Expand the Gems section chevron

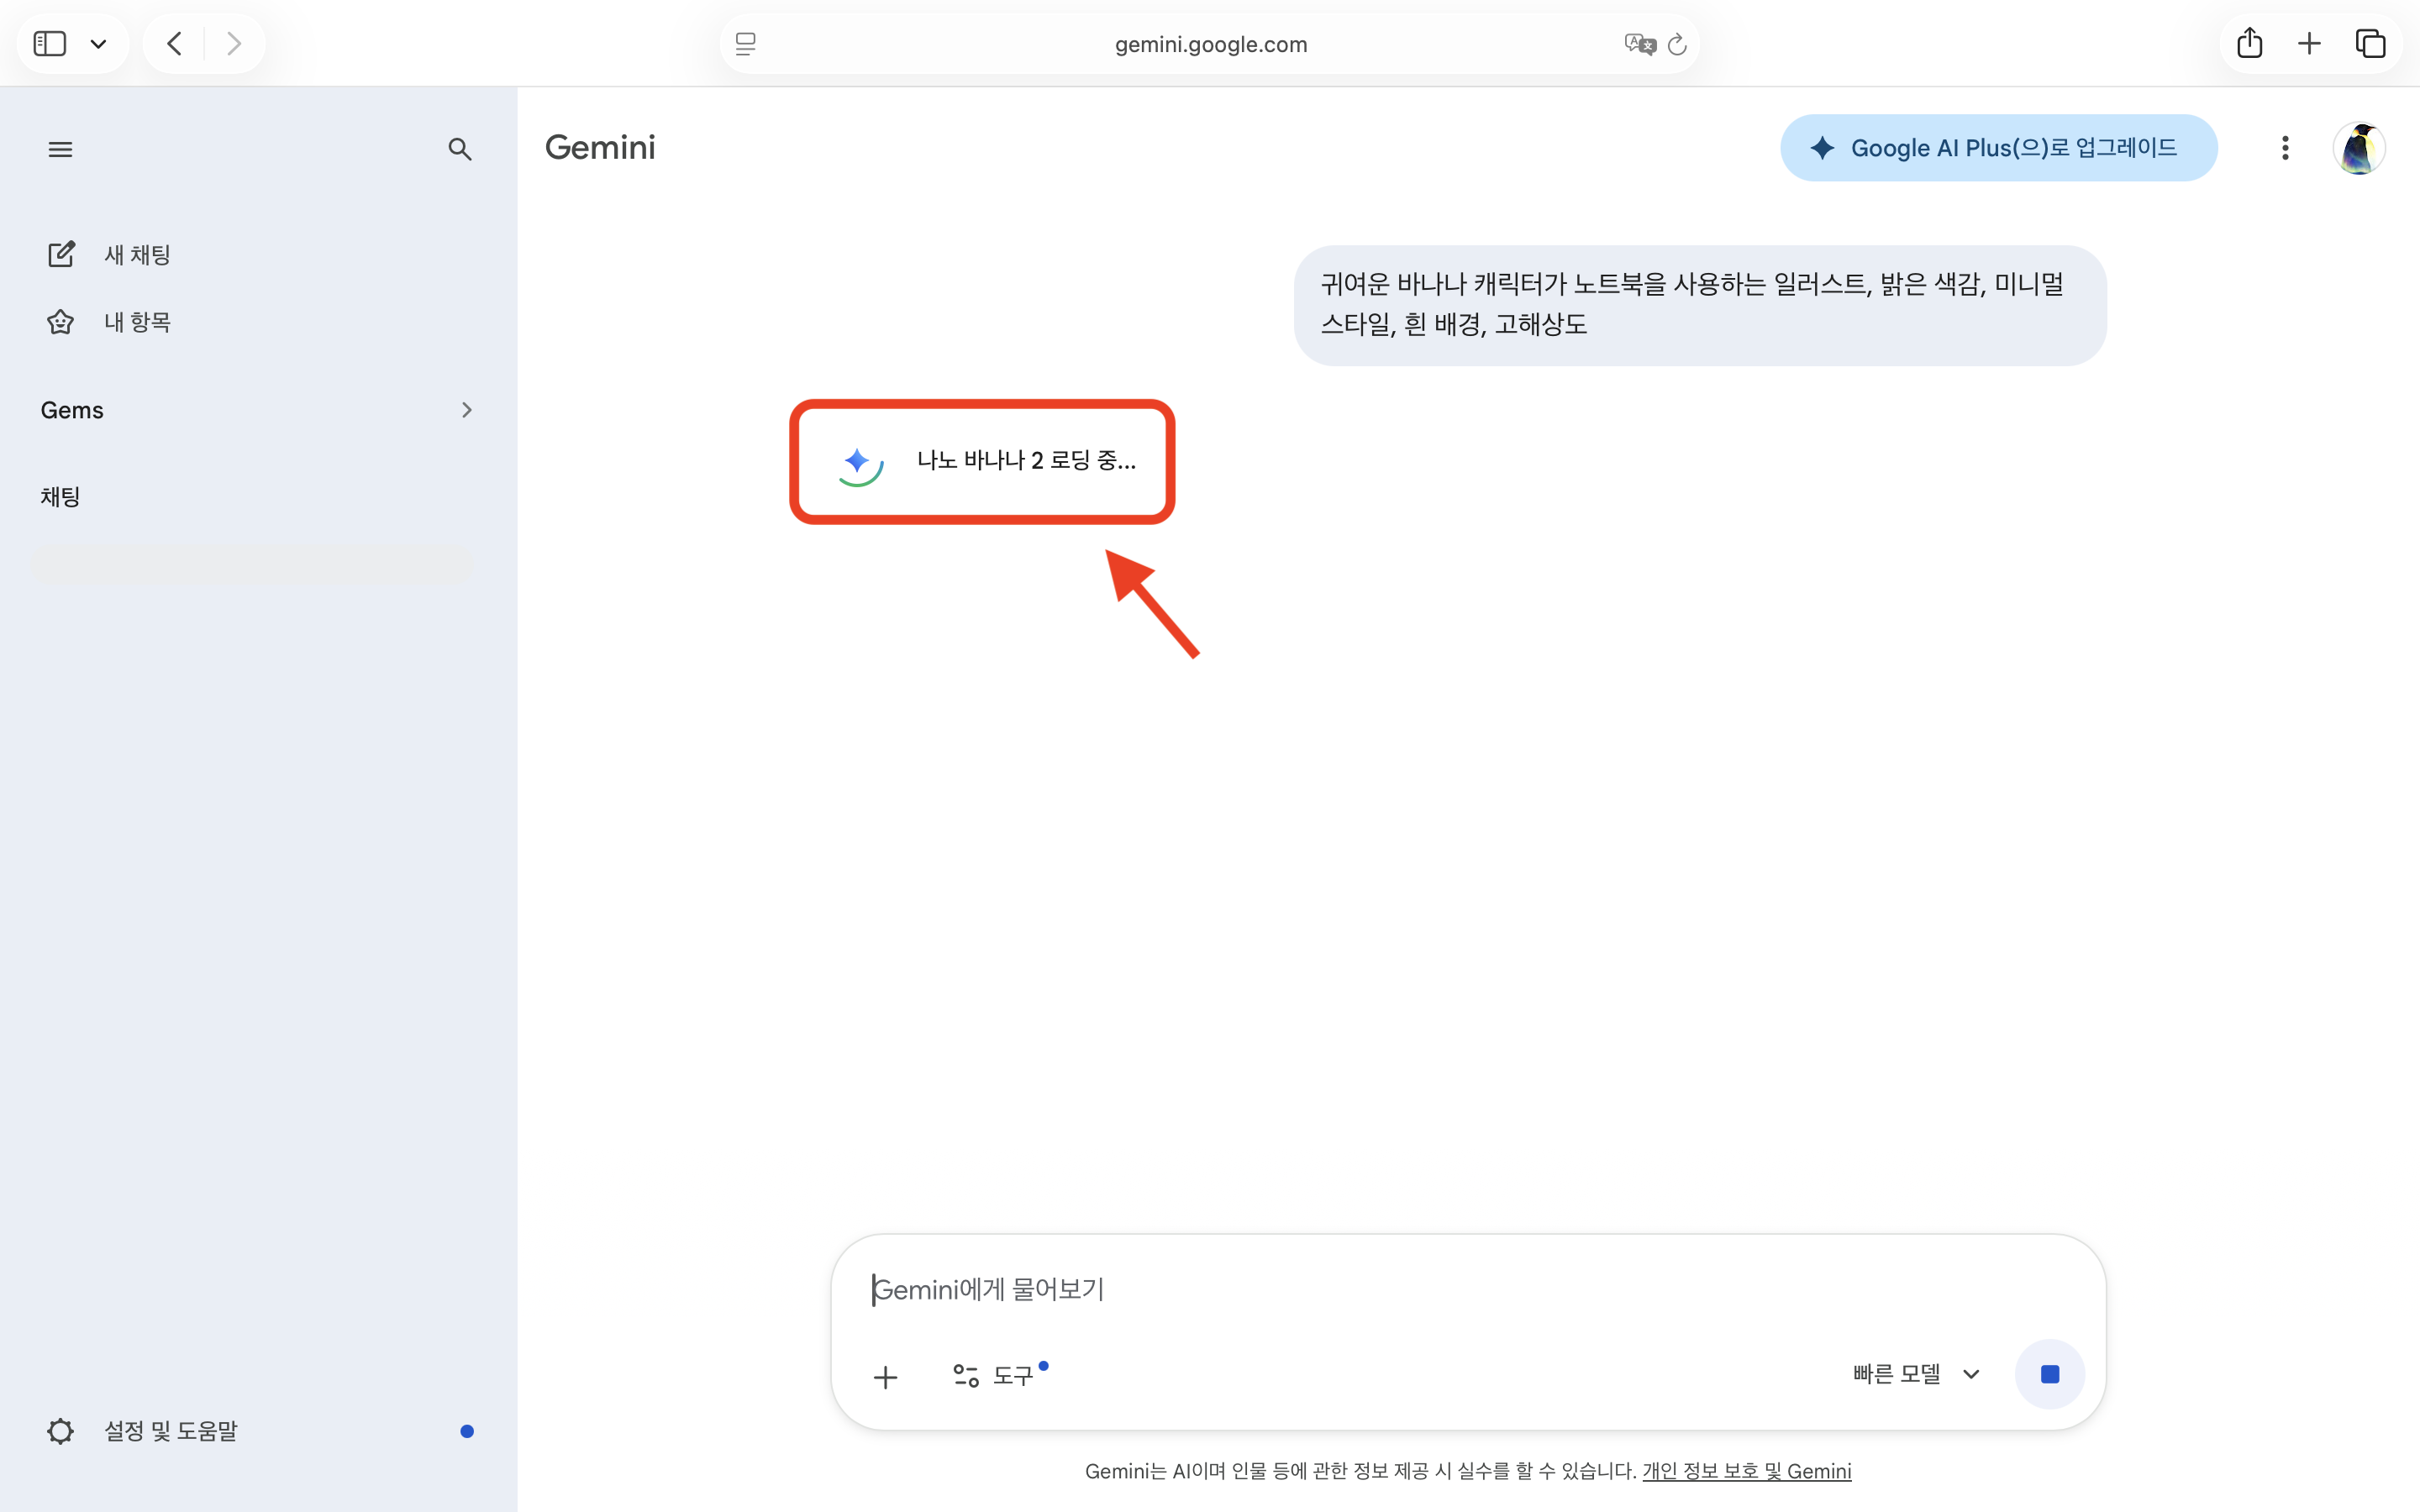point(466,410)
